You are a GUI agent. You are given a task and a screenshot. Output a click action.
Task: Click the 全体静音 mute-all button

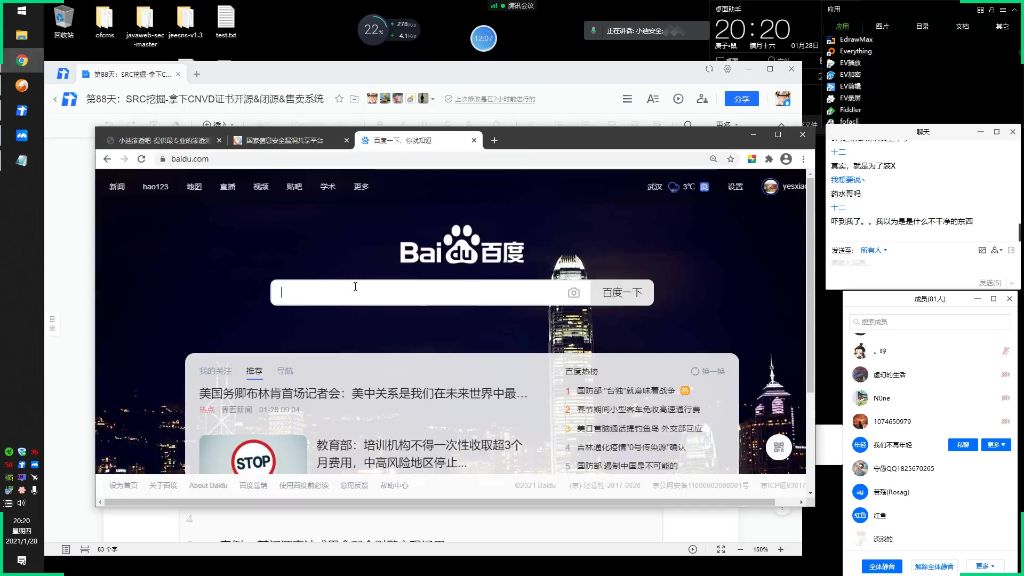[x=882, y=566]
